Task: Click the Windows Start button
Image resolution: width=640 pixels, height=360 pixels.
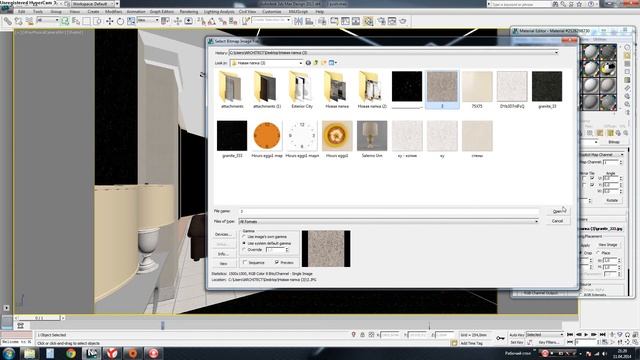Action: coord(9,353)
